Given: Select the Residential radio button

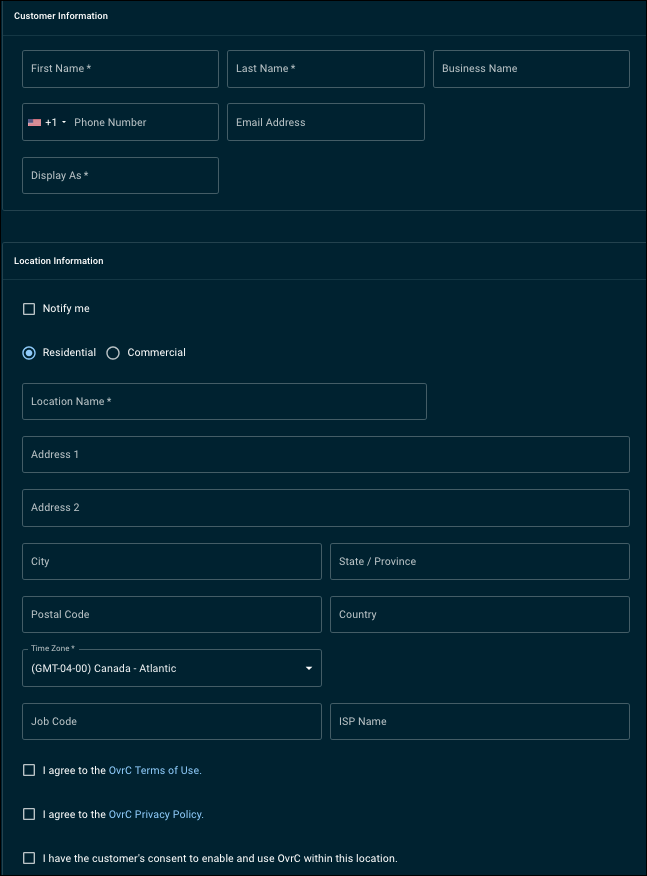Looking at the screenshot, I should coord(29,353).
